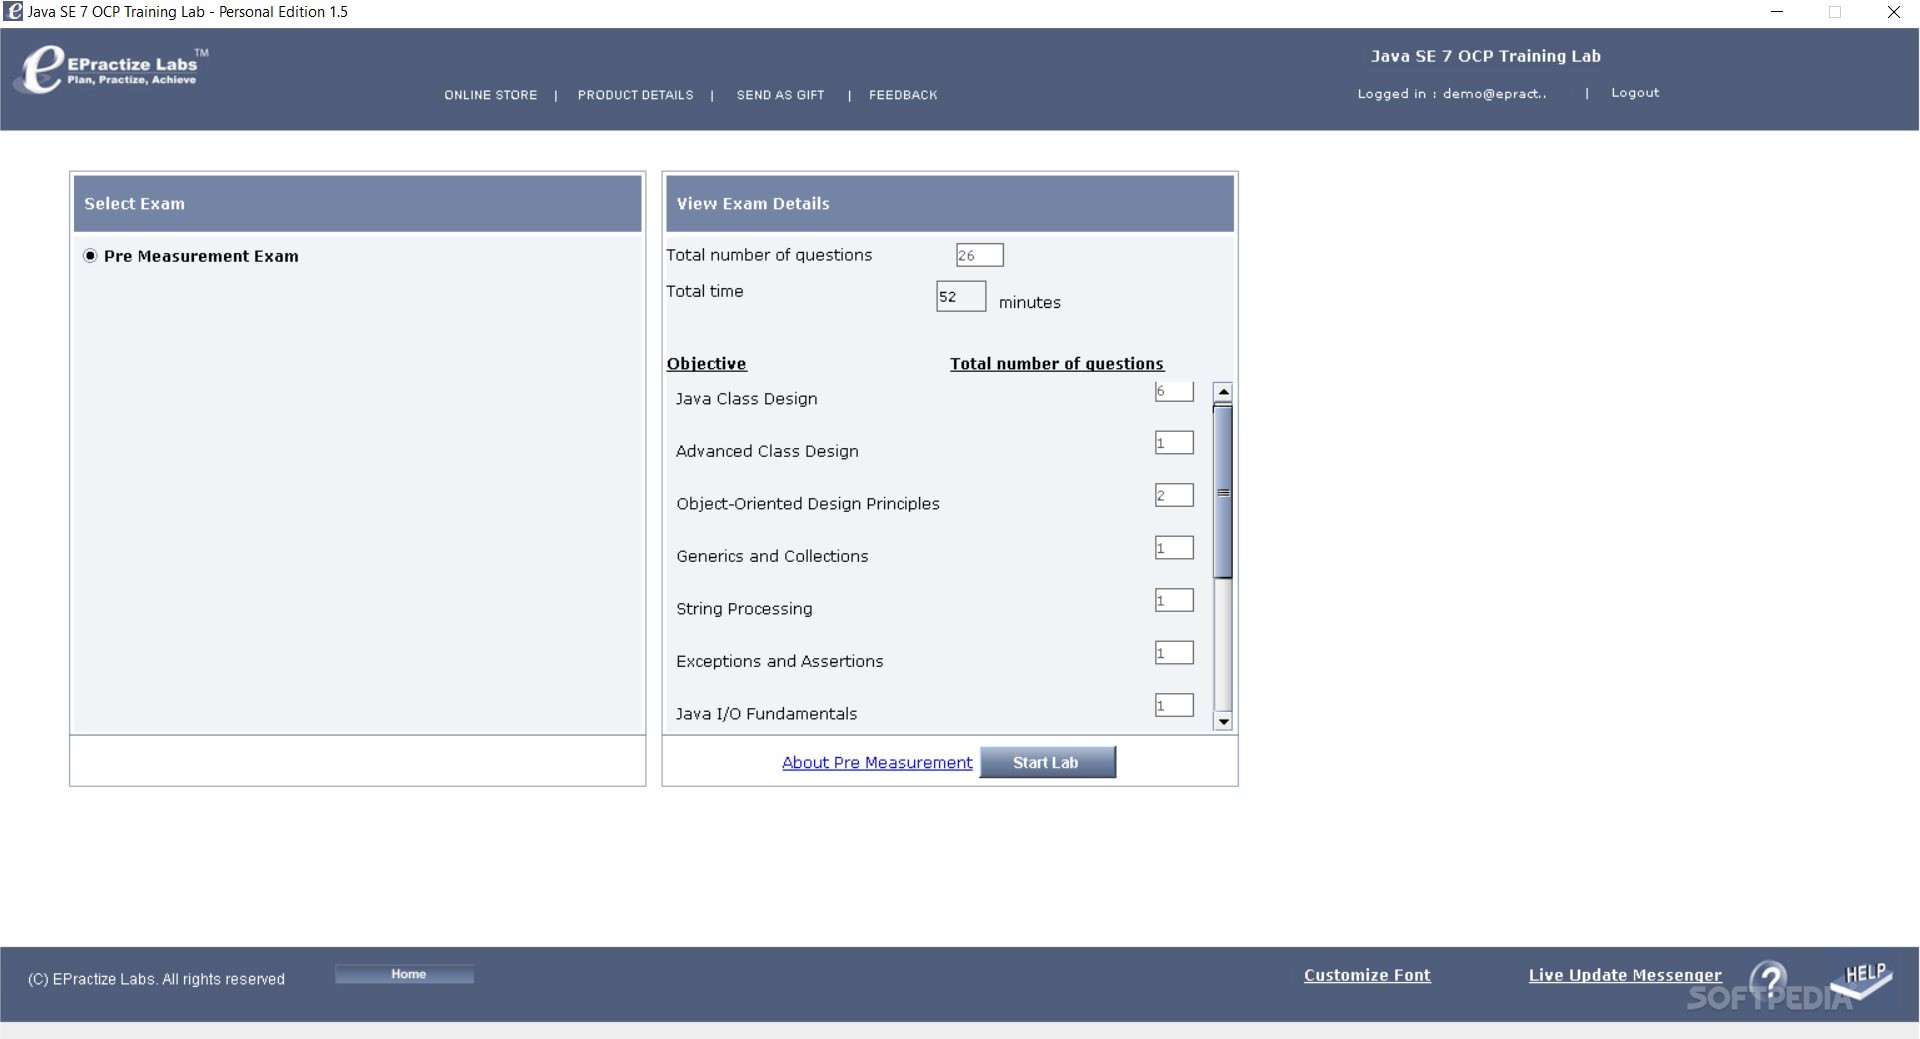Click the 'String Processing' objective text
The image size is (1920, 1039).
pos(744,609)
